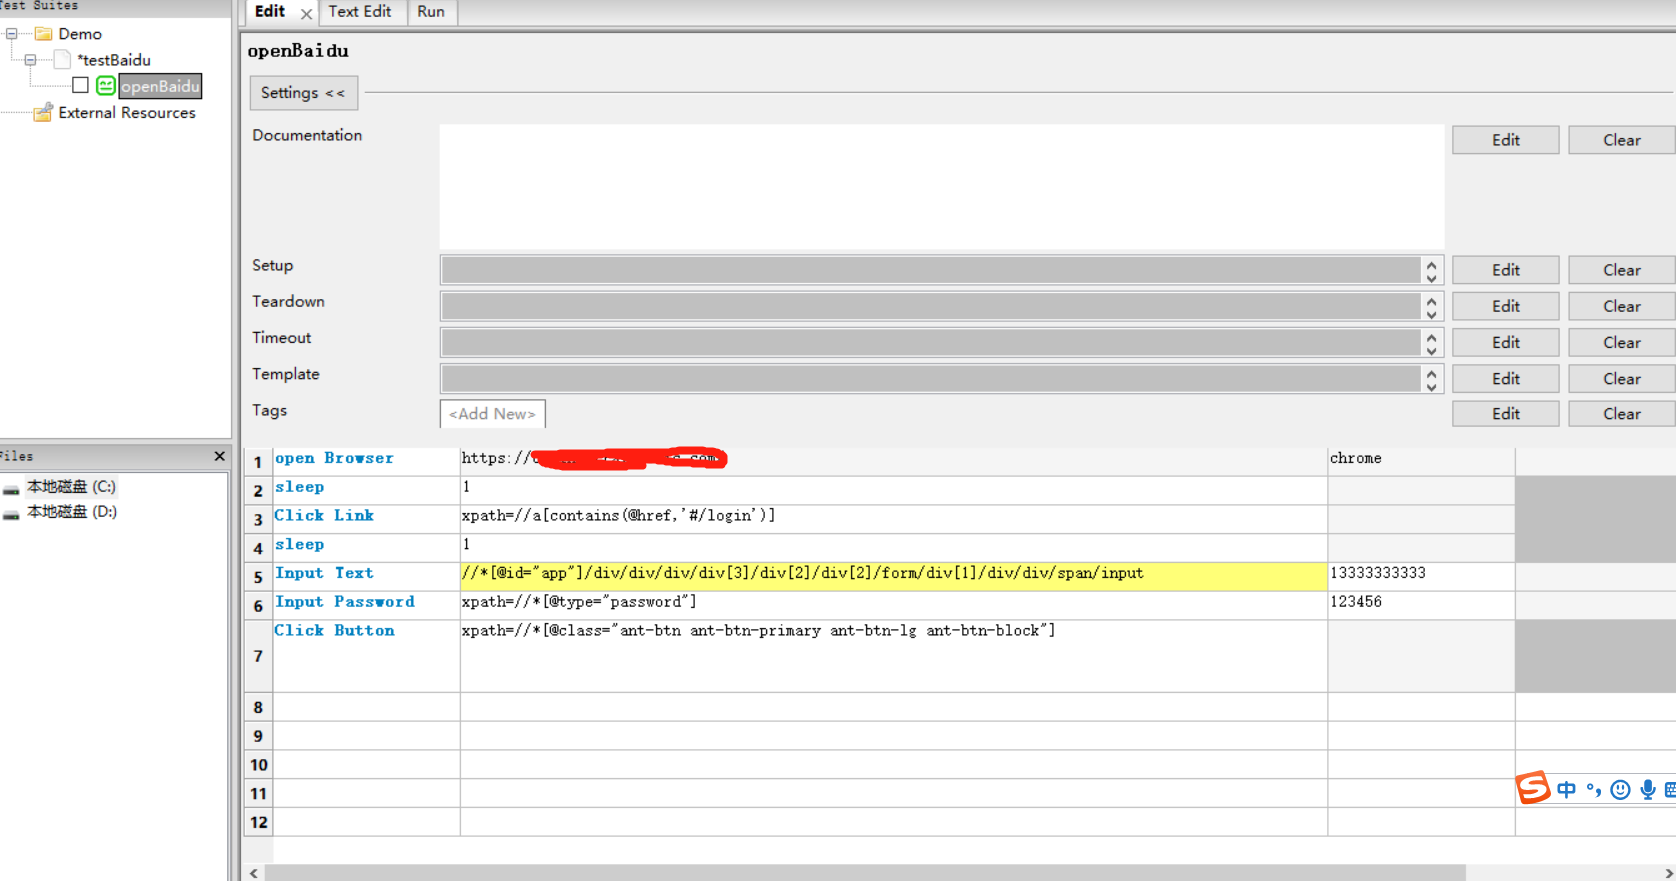Click Clear button for Template

[1621, 379]
